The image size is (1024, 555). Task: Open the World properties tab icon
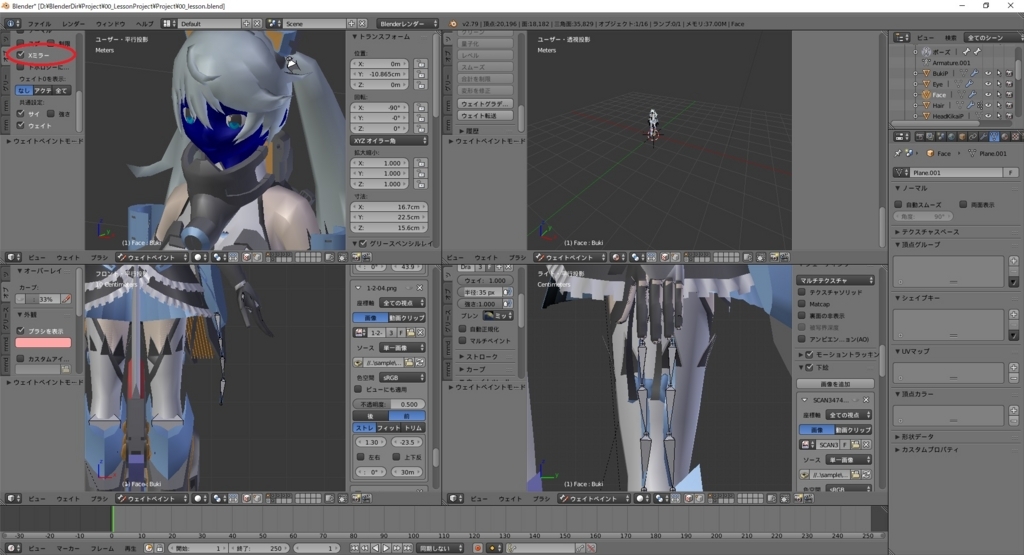(x=952, y=136)
